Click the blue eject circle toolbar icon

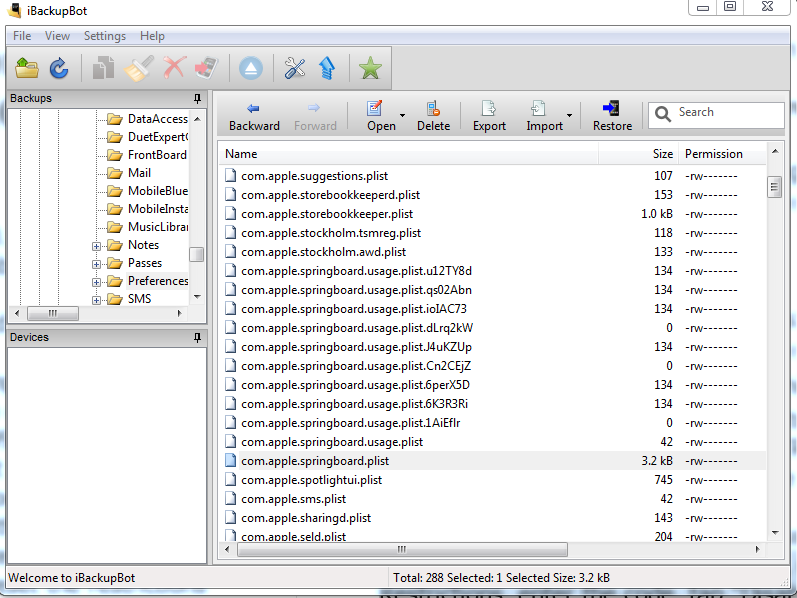[251, 69]
